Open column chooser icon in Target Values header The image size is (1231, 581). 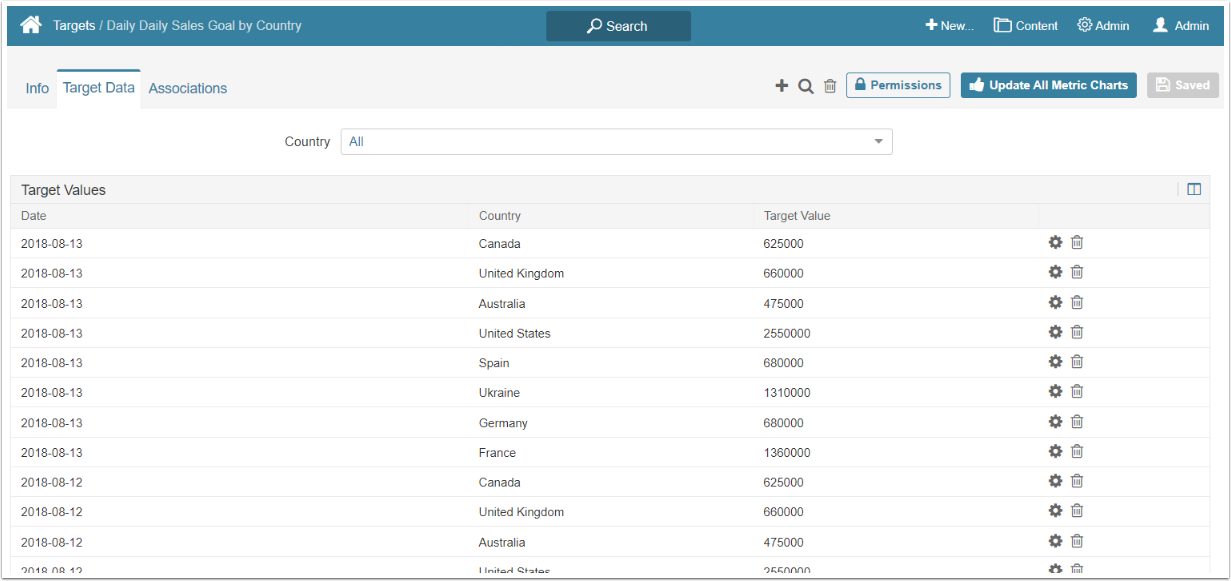[x=1194, y=189]
